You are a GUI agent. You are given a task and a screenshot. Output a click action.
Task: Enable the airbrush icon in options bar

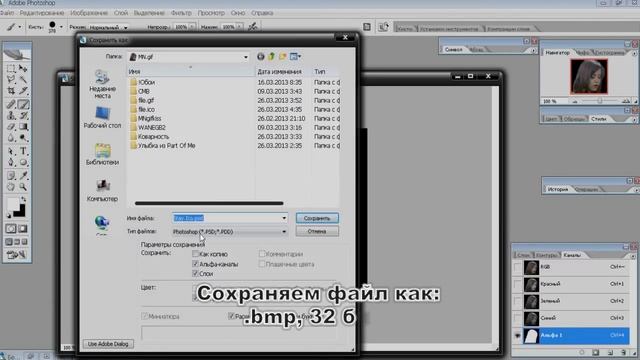tap(253, 27)
